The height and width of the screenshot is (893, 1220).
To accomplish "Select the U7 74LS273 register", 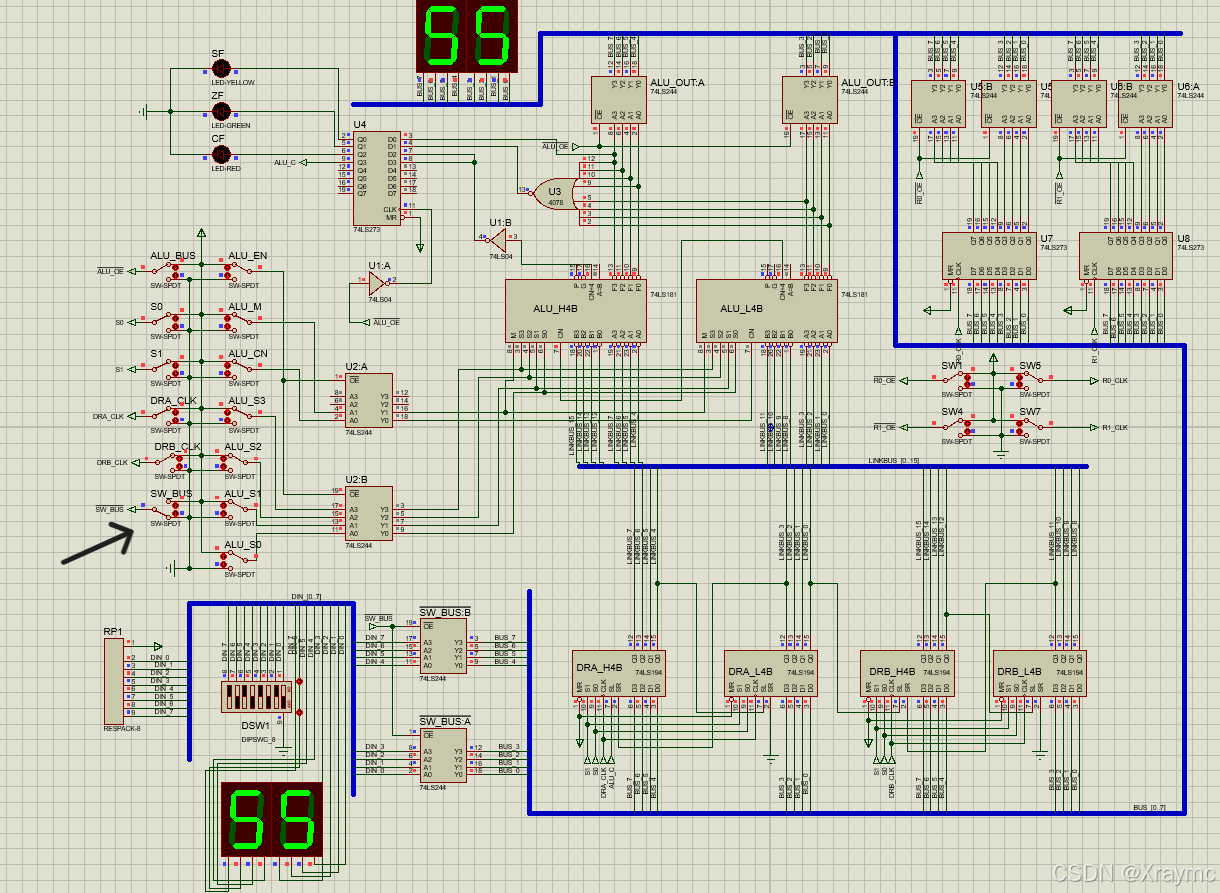I will click(x=989, y=256).
